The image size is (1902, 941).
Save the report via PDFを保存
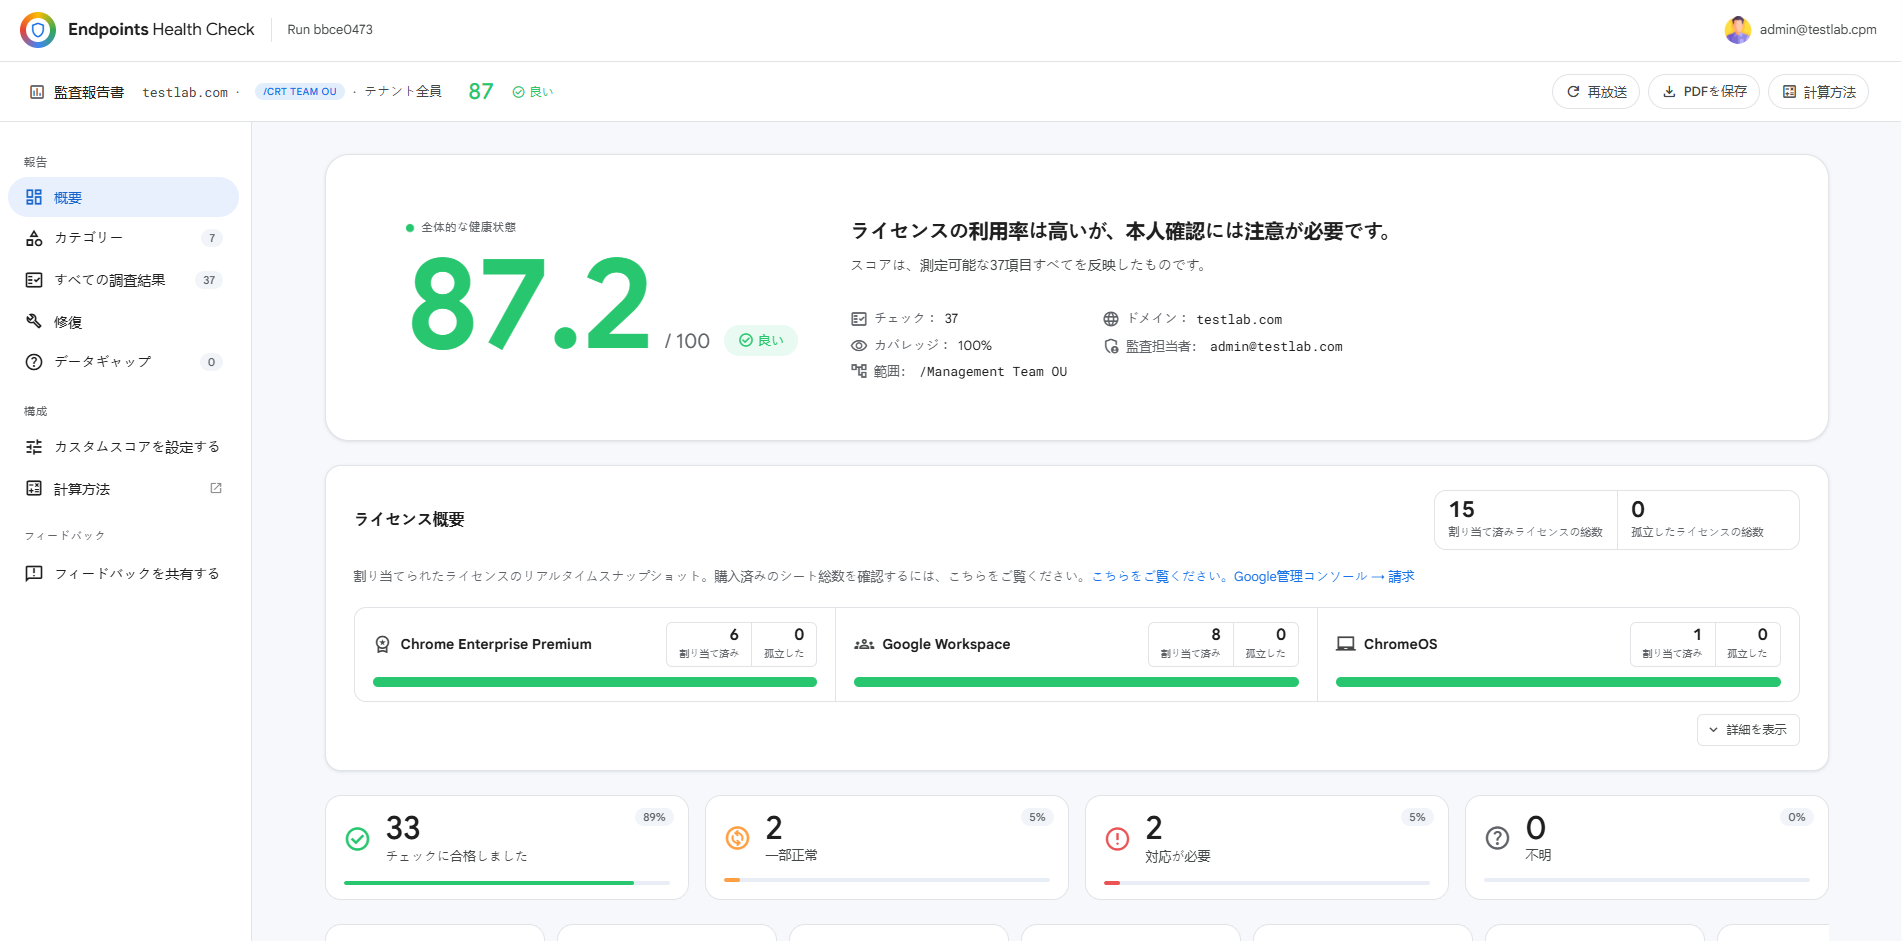[x=1704, y=92]
